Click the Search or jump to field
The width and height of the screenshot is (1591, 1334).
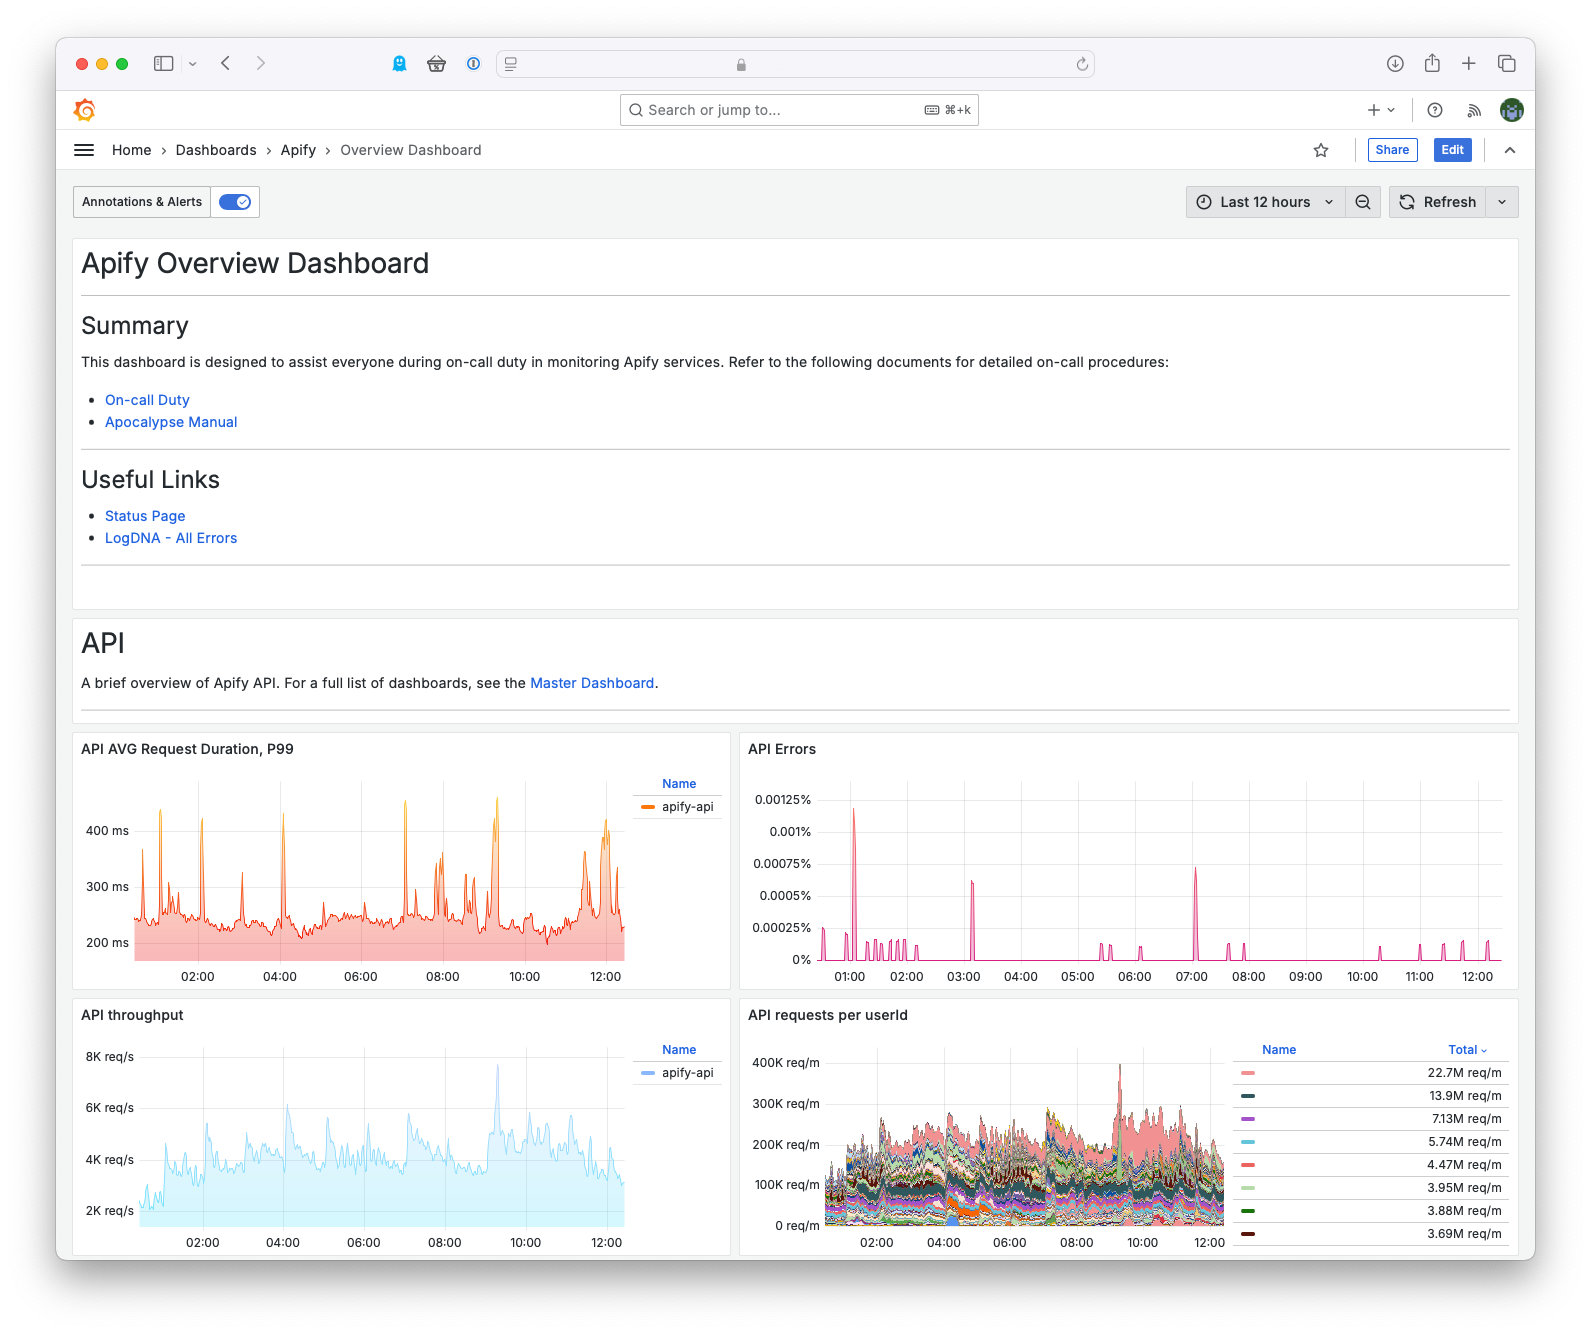click(x=799, y=110)
